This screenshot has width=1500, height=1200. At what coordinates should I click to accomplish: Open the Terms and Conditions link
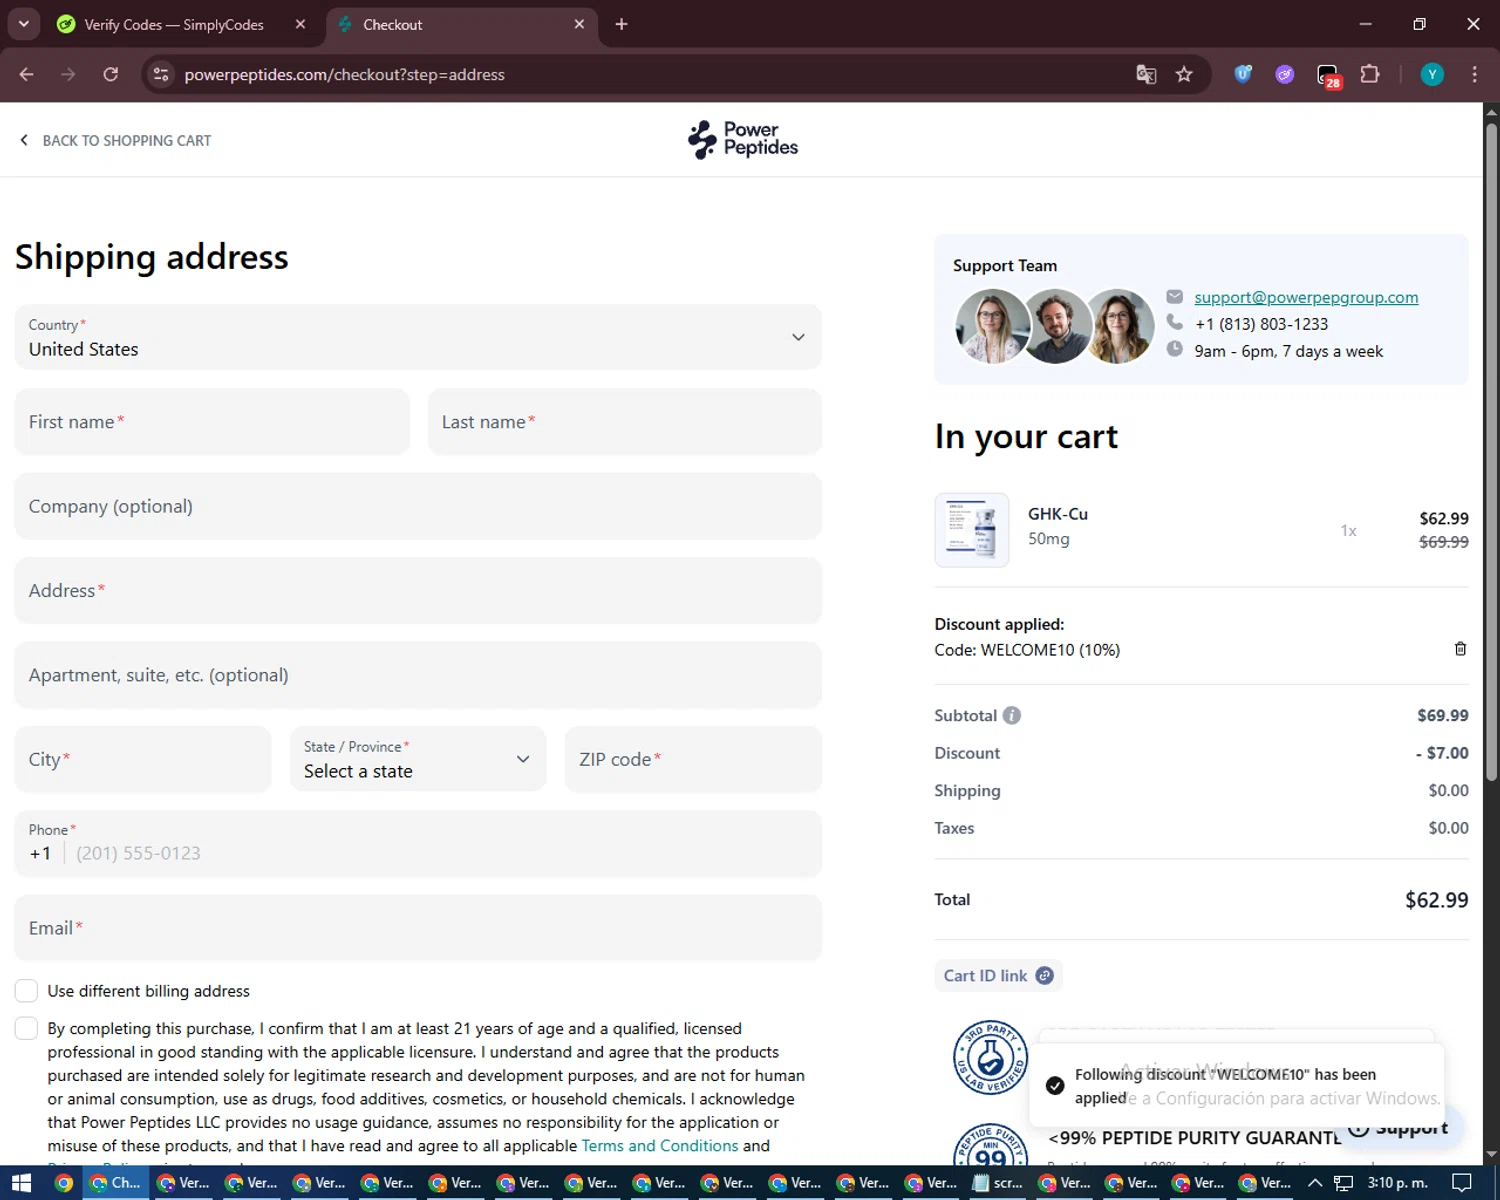(660, 1146)
